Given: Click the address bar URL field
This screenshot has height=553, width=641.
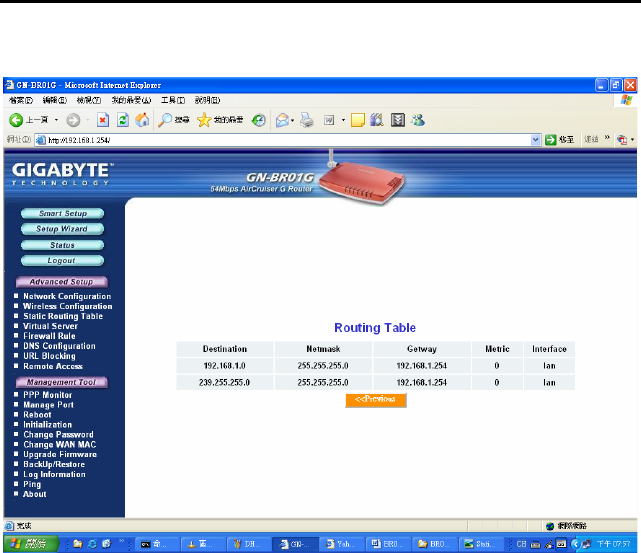Looking at the screenshot, I should 288,140.
